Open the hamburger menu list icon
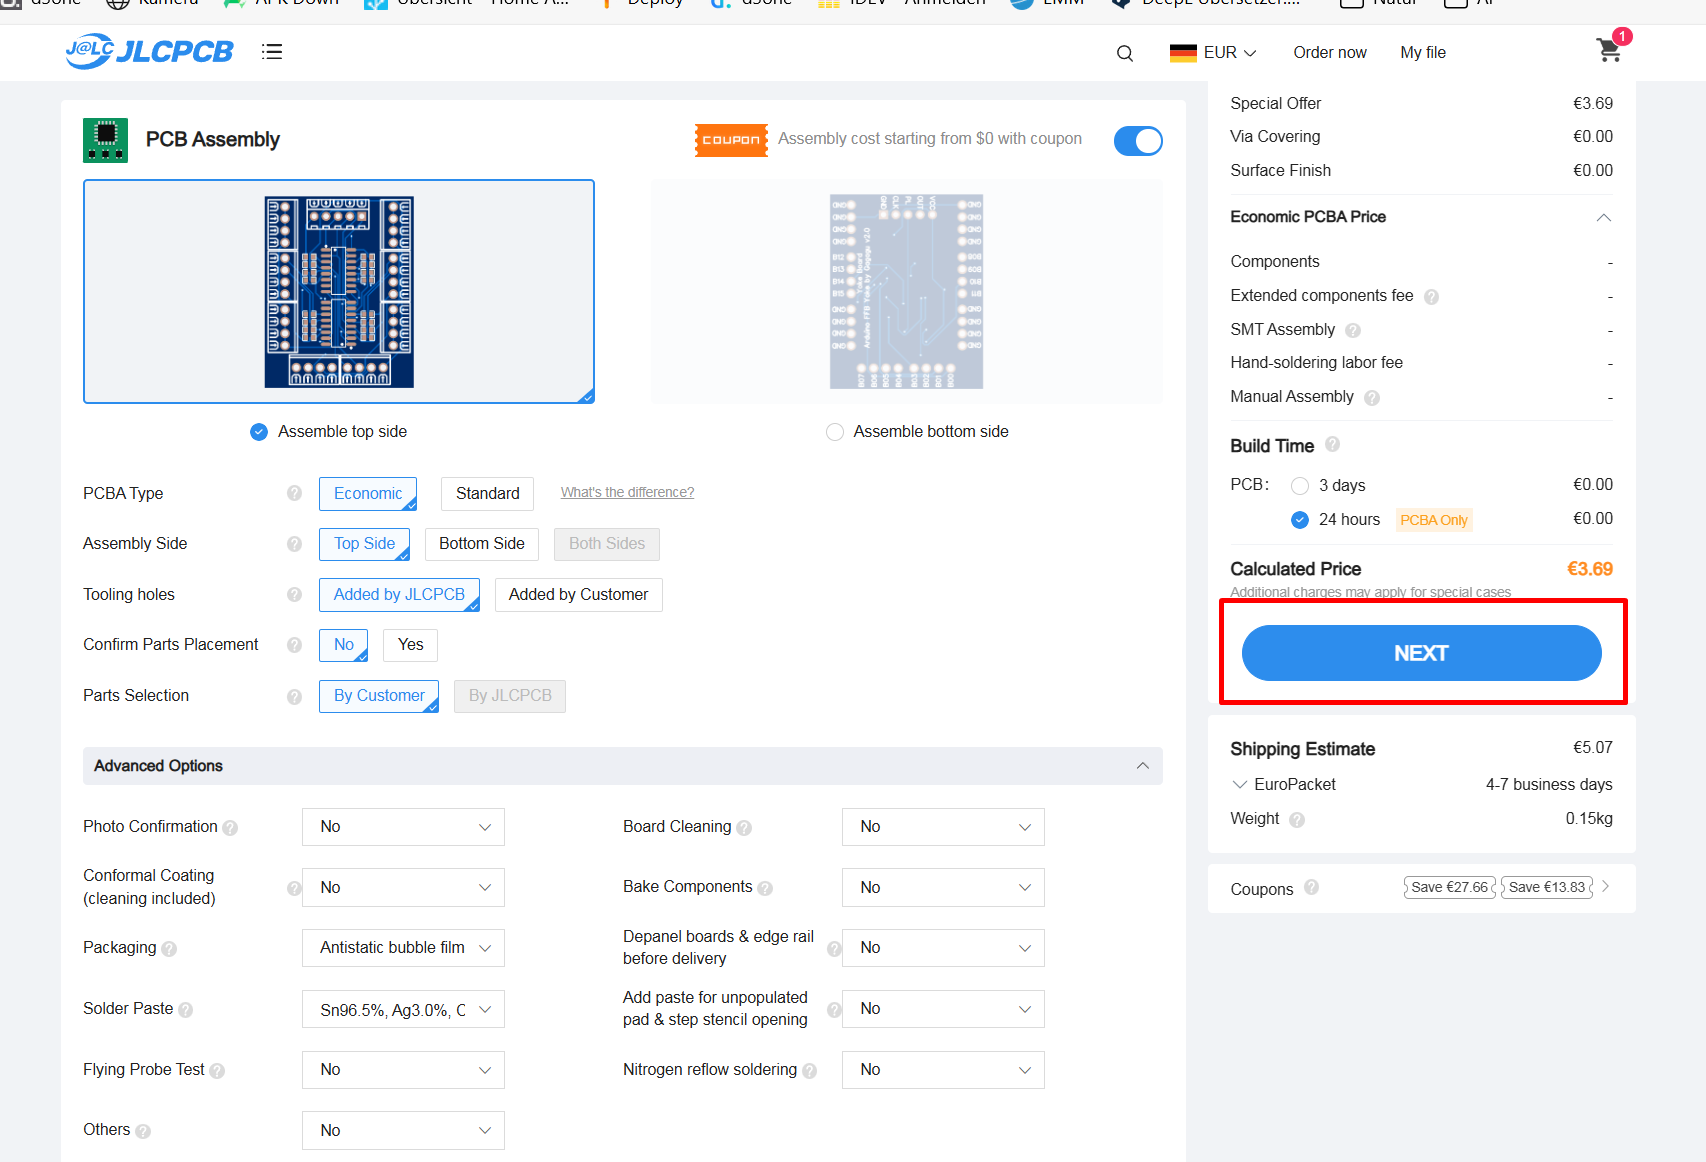This screenshot has width=1706, height=1162. pyautogui.click(x=272, y=52)
